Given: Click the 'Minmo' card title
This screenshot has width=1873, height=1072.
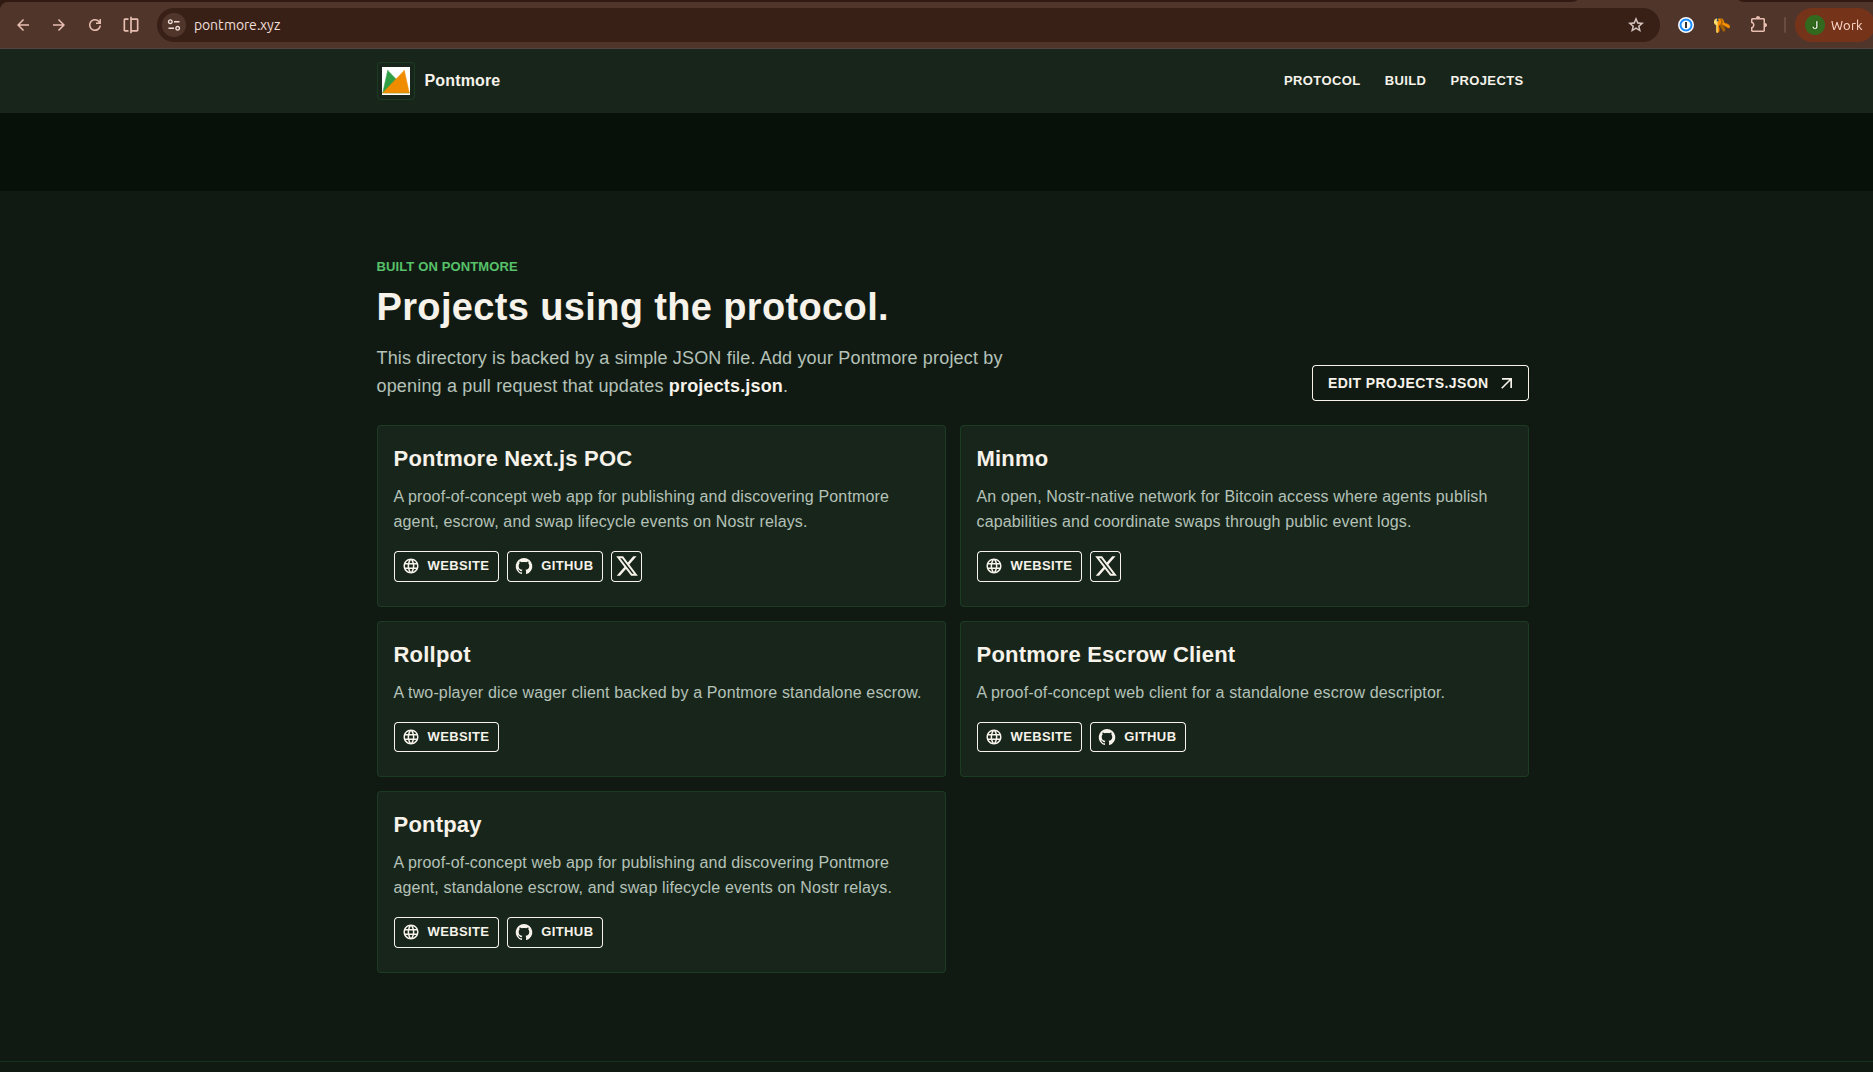Looking at the screenshot, I should [x=1012, y=459].
